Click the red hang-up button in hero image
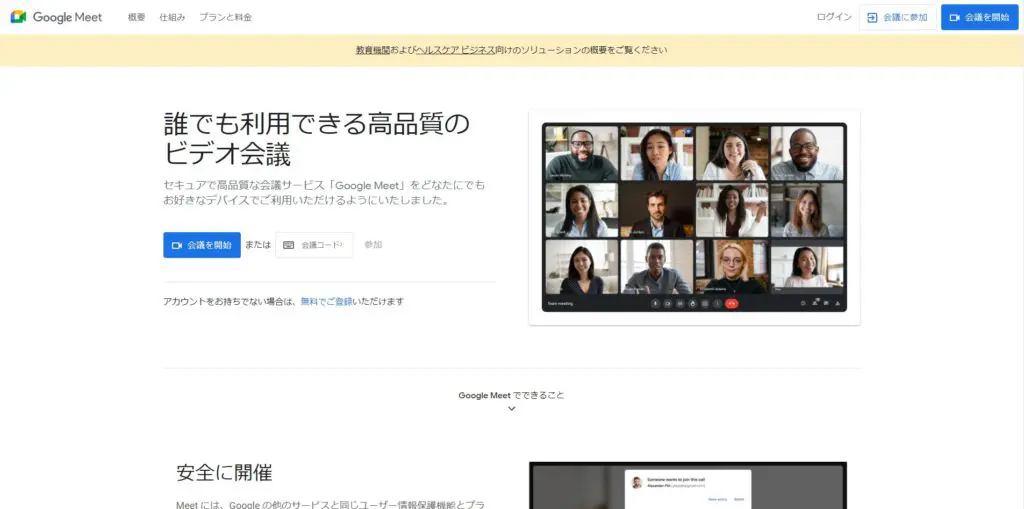 coord(732,303)
